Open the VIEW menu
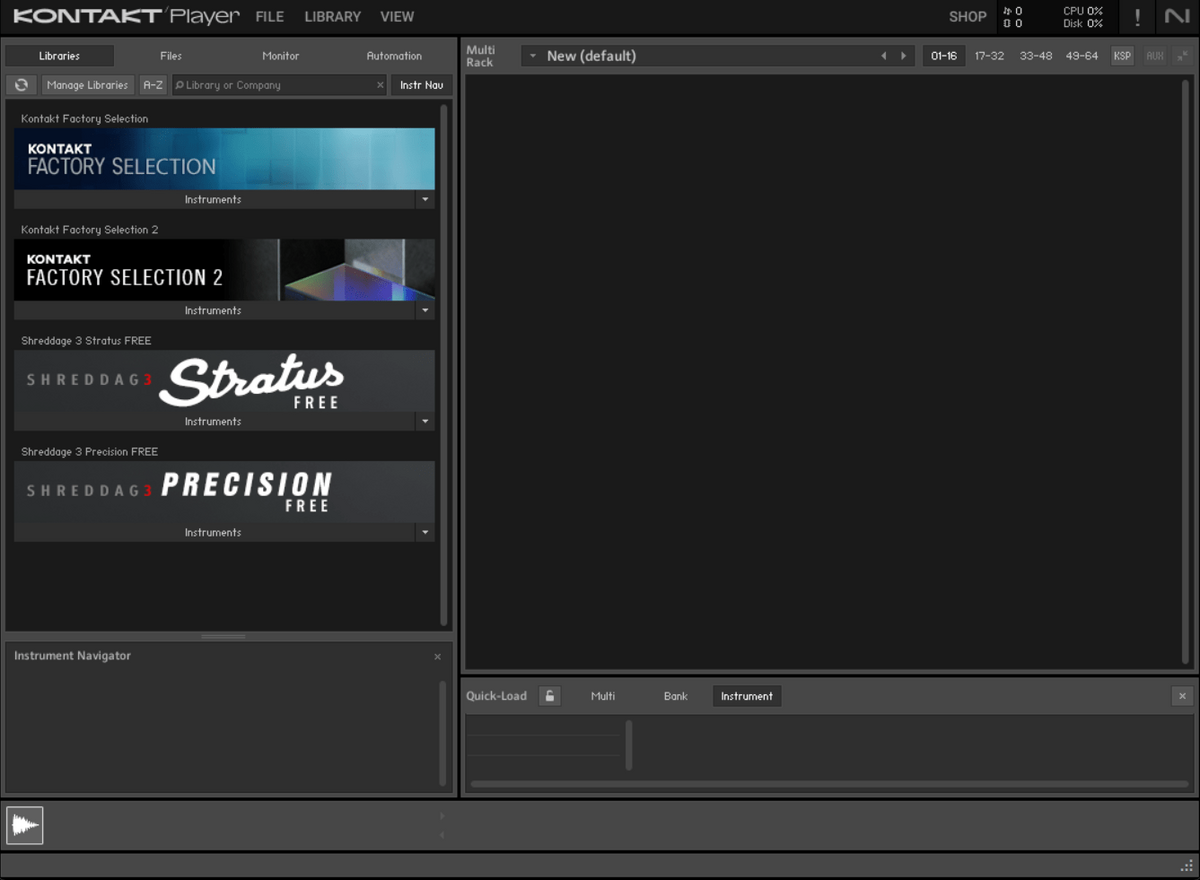Image resolution: width=1200 pixels, height=880 pixels. click(x=397, y=17)
